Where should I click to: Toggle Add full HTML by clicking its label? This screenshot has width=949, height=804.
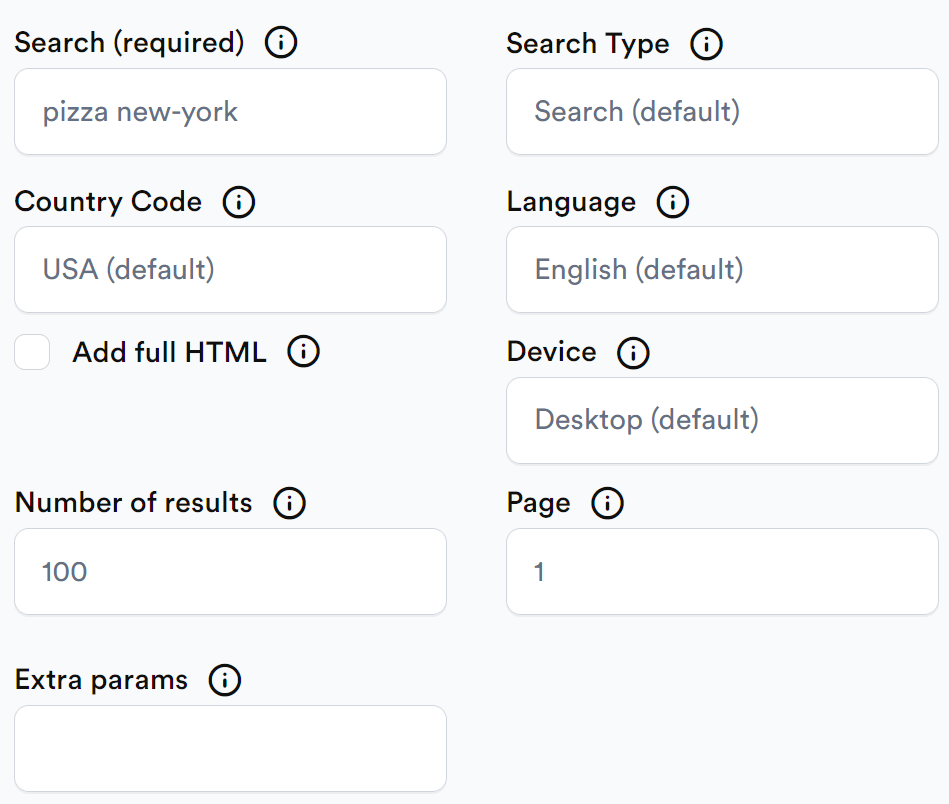168,352
